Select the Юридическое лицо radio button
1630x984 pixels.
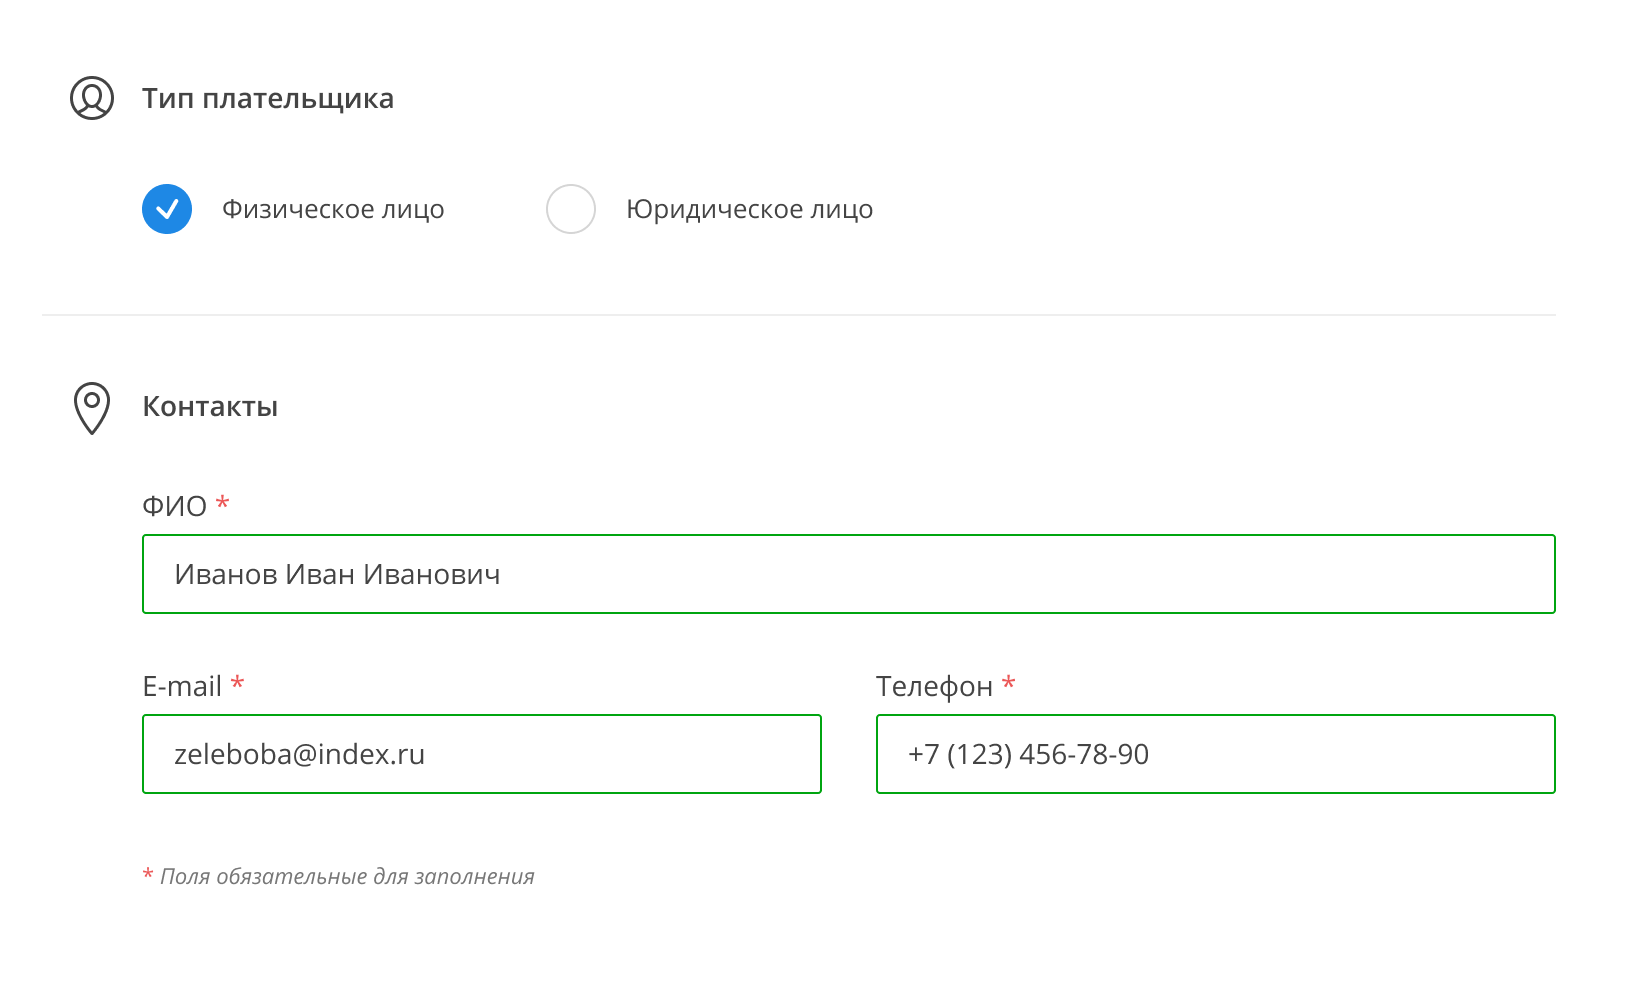point(571,209)
